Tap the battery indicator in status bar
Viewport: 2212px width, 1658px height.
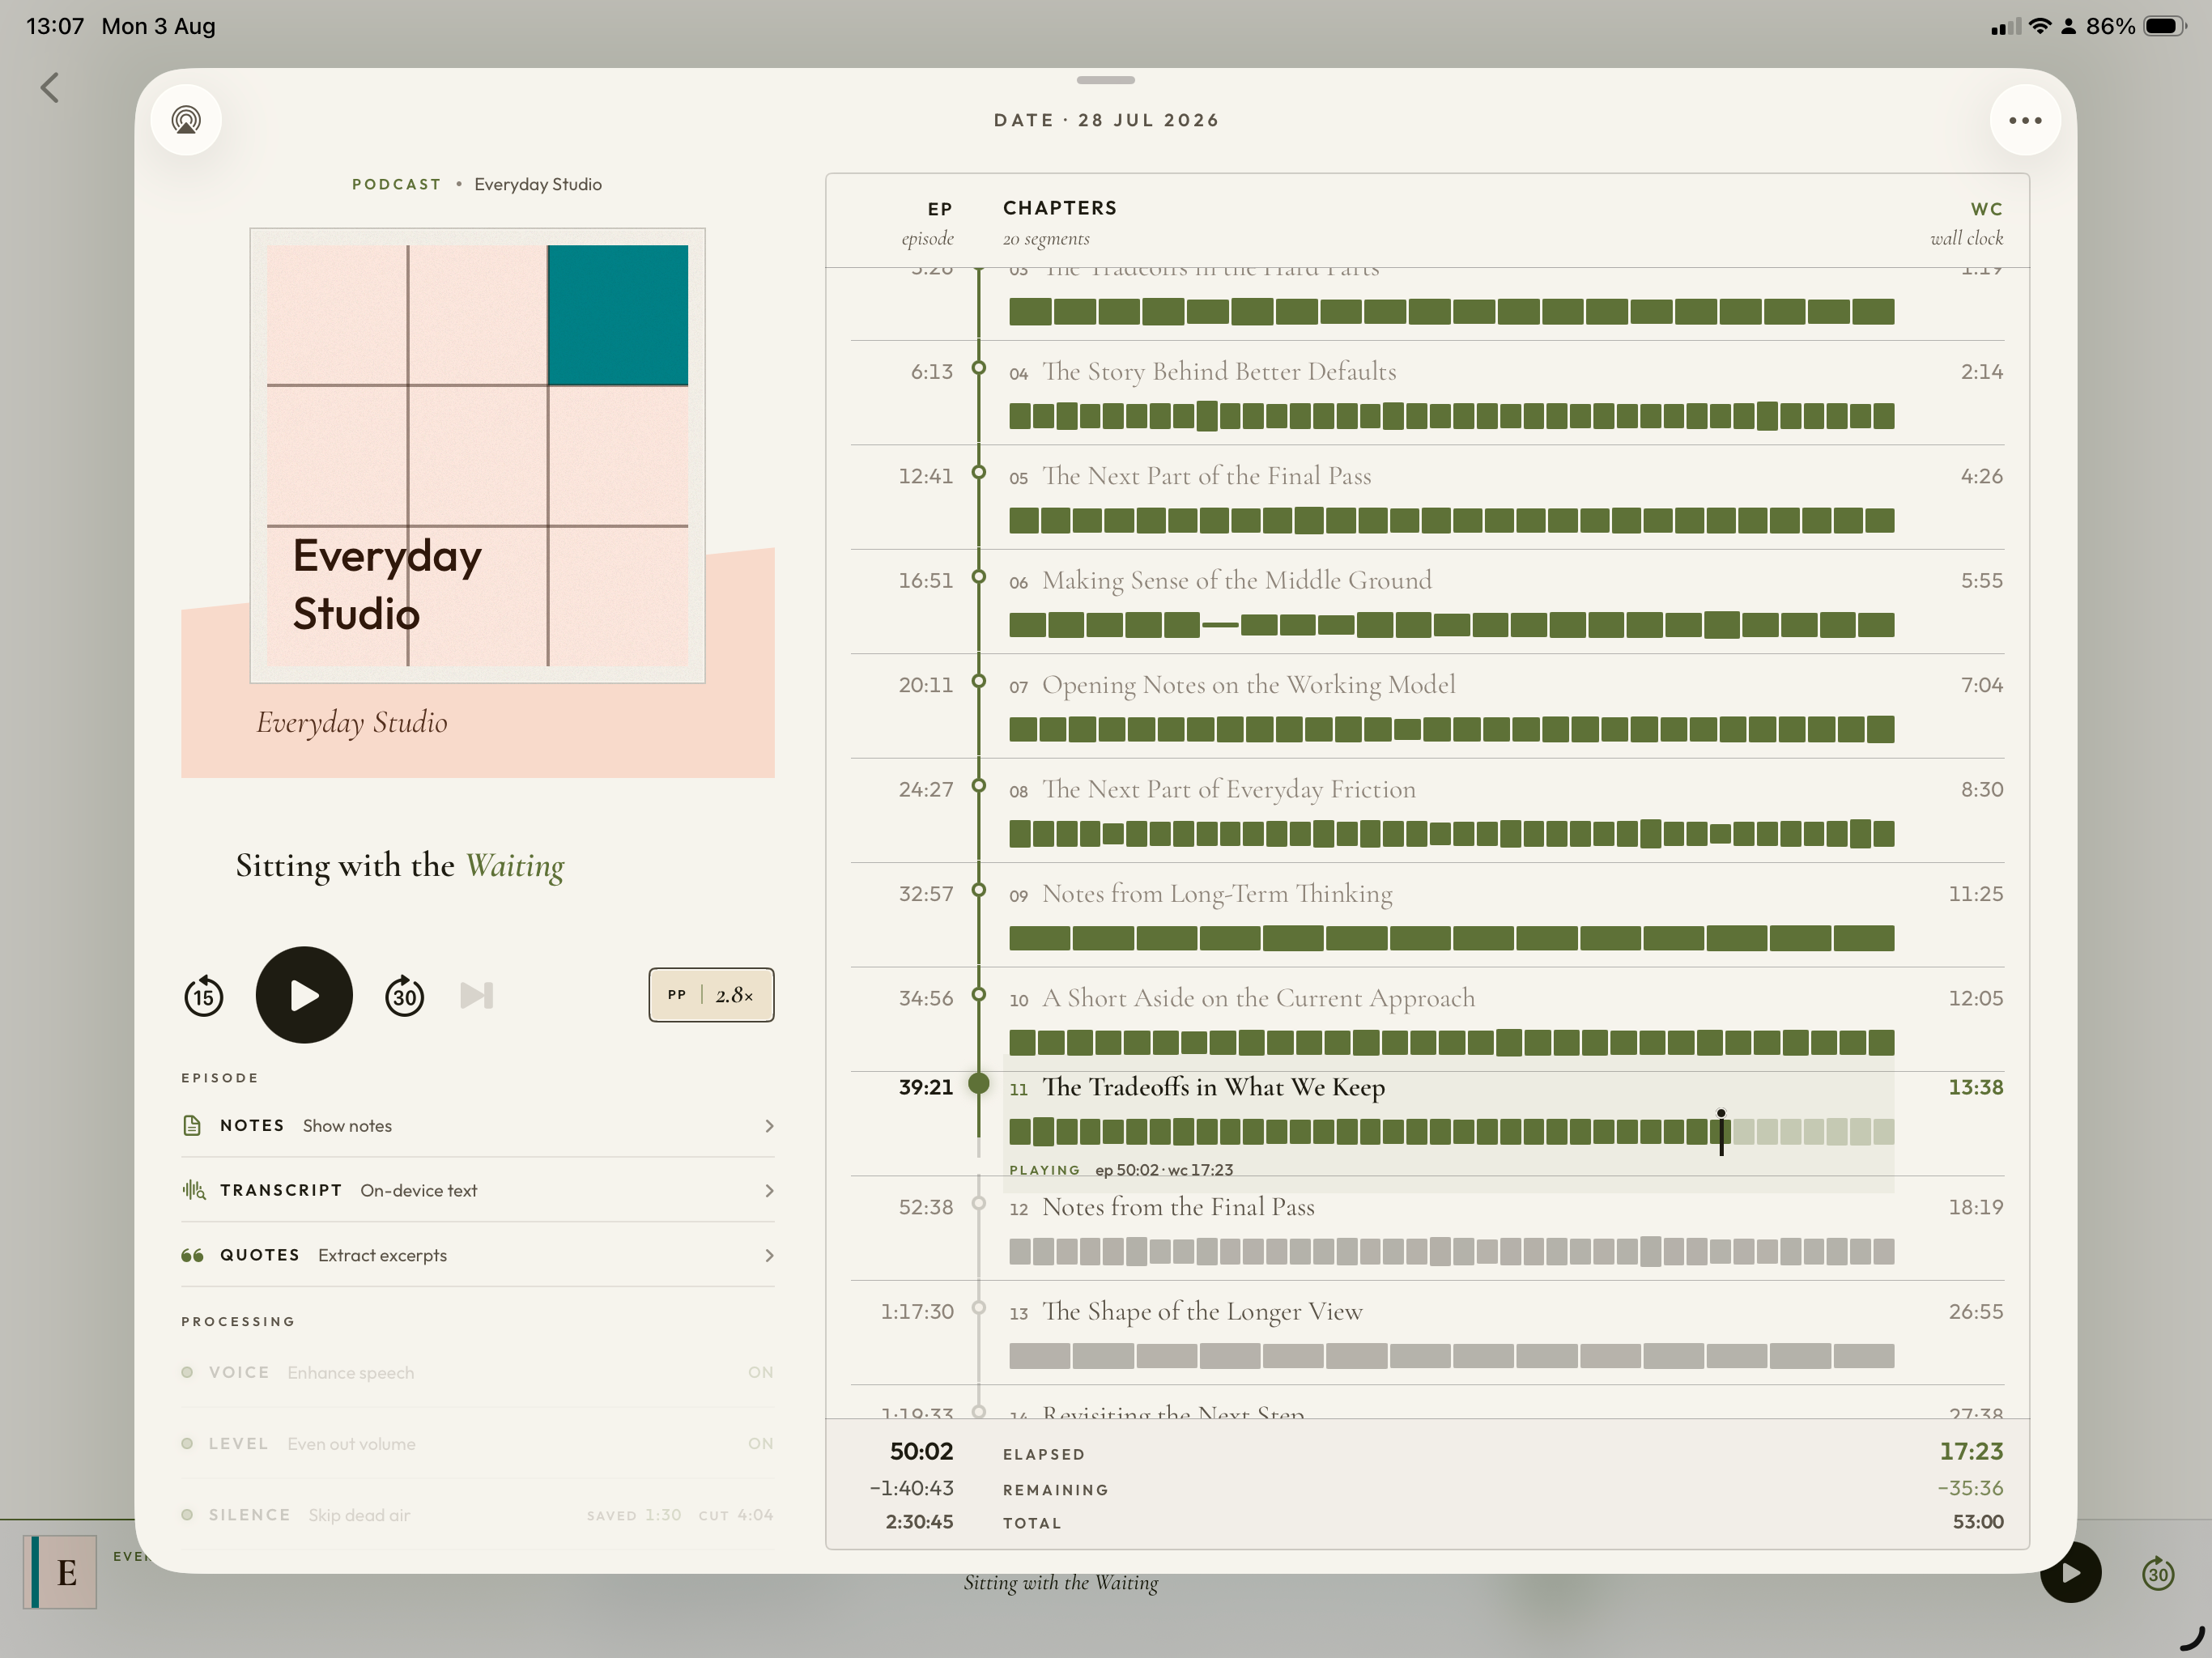[x=2166, y=26]
